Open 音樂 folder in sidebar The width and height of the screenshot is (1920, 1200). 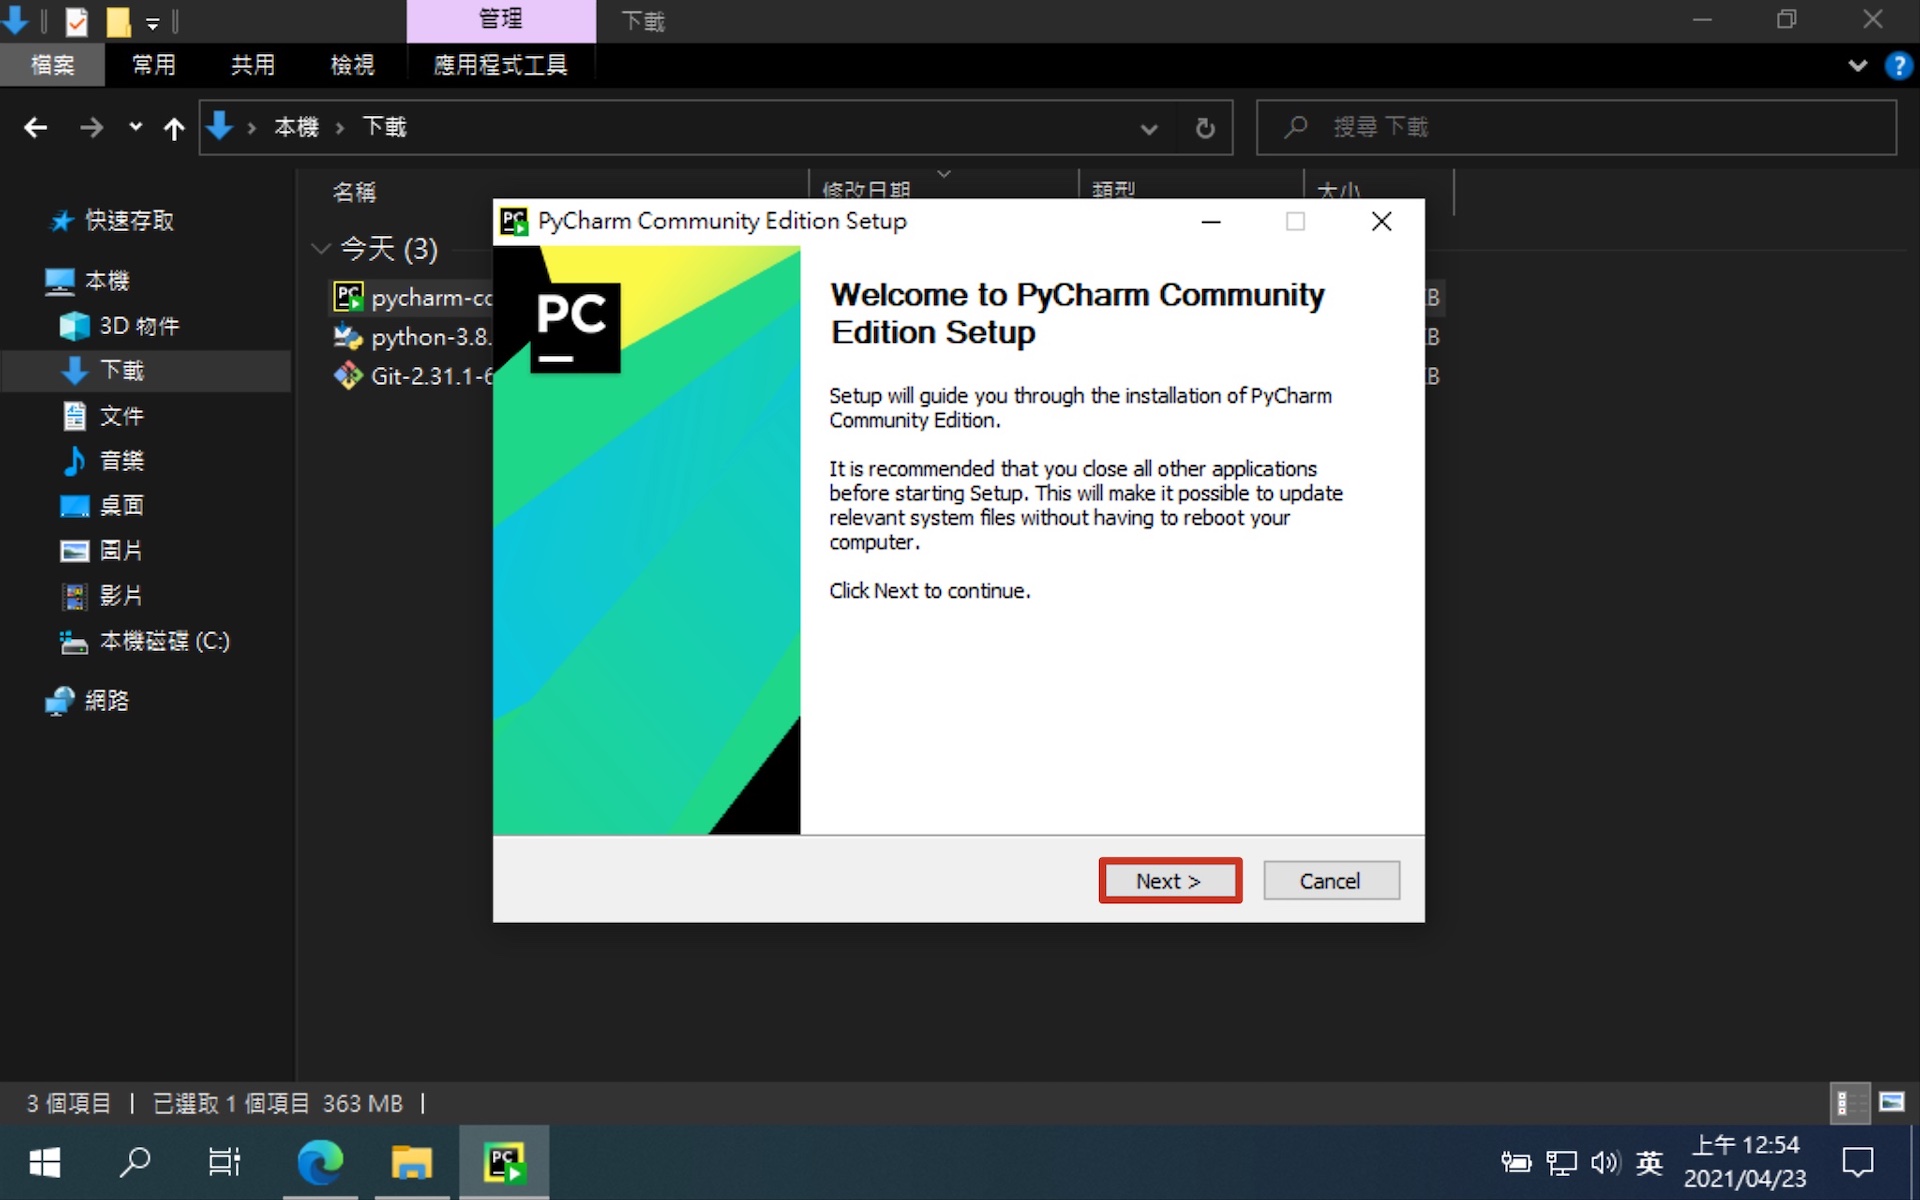coord(103,461)
